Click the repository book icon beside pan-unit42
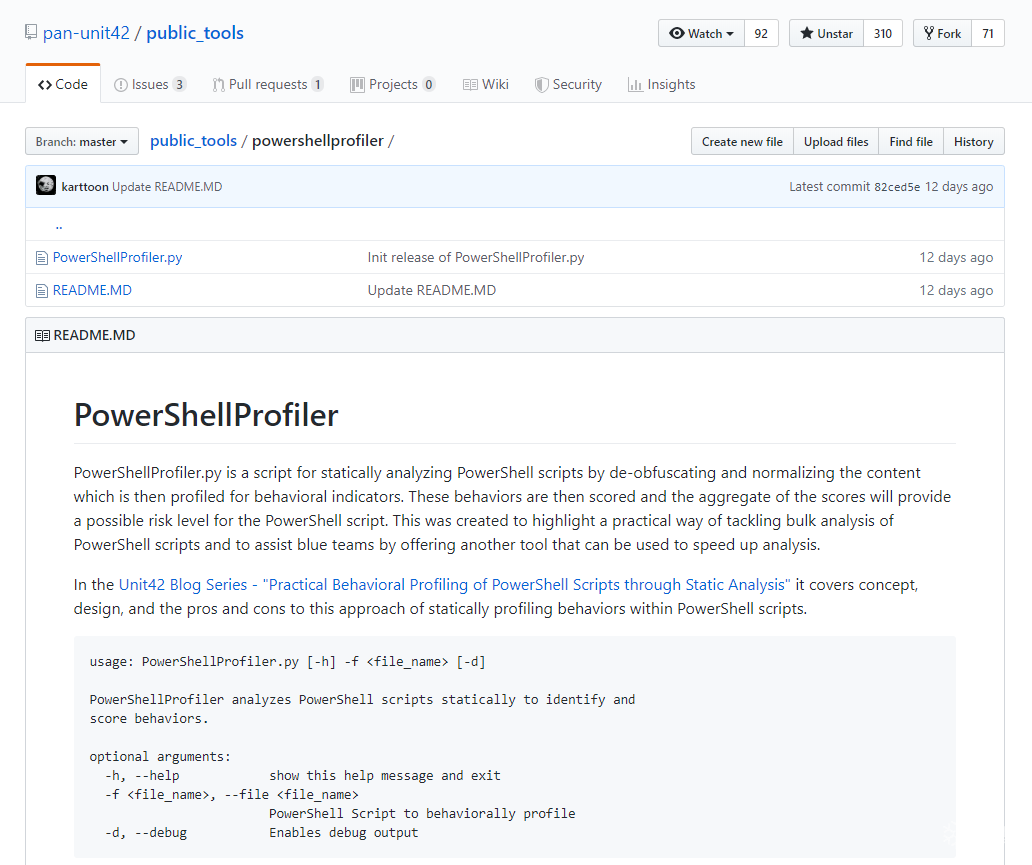The height and width of the screenshot is (865, 1032). (x=31, y=33)
